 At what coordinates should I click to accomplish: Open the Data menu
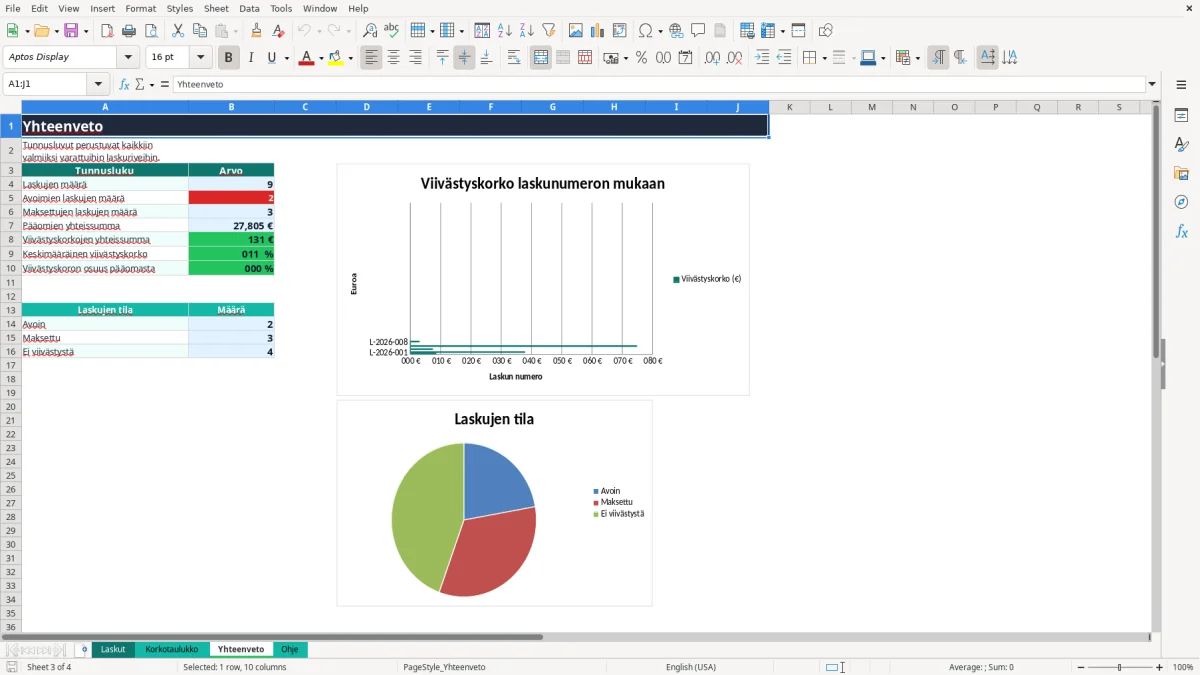249,9
